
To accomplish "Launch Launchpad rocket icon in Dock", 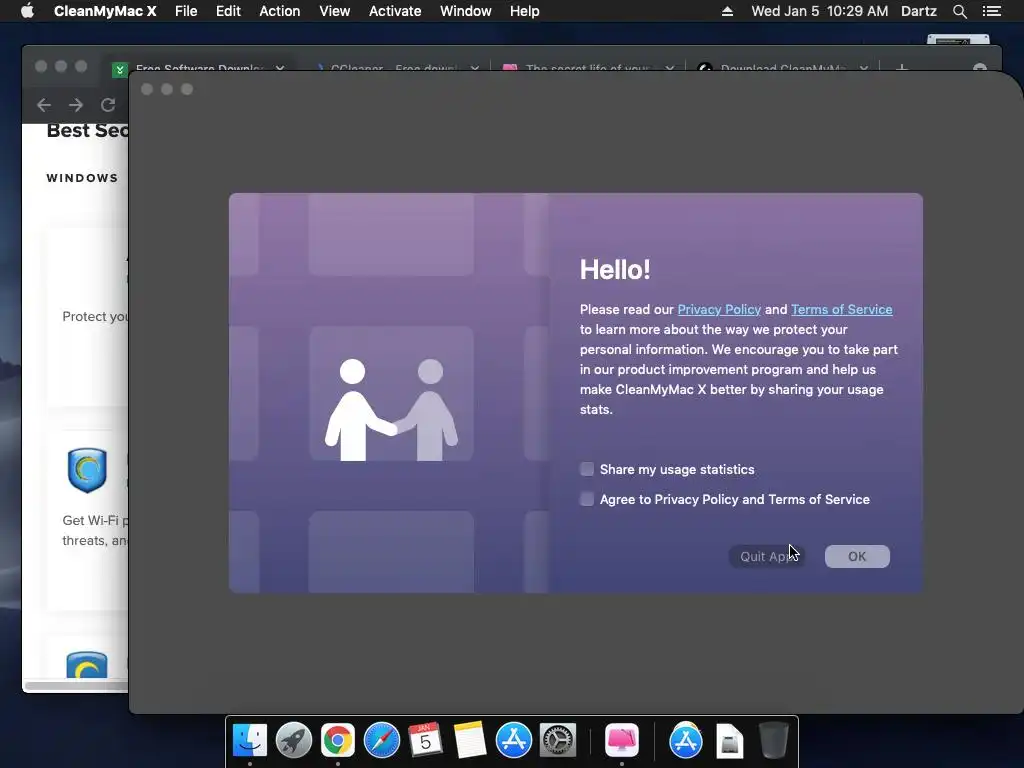I will (293, 741).
